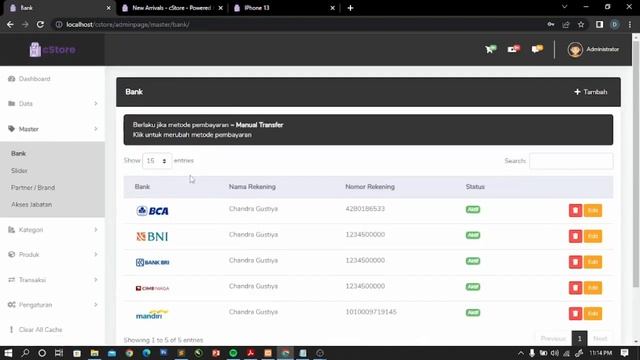640x360 pixels.
Task: Reload the current page
Action: (x=40, y=24)
